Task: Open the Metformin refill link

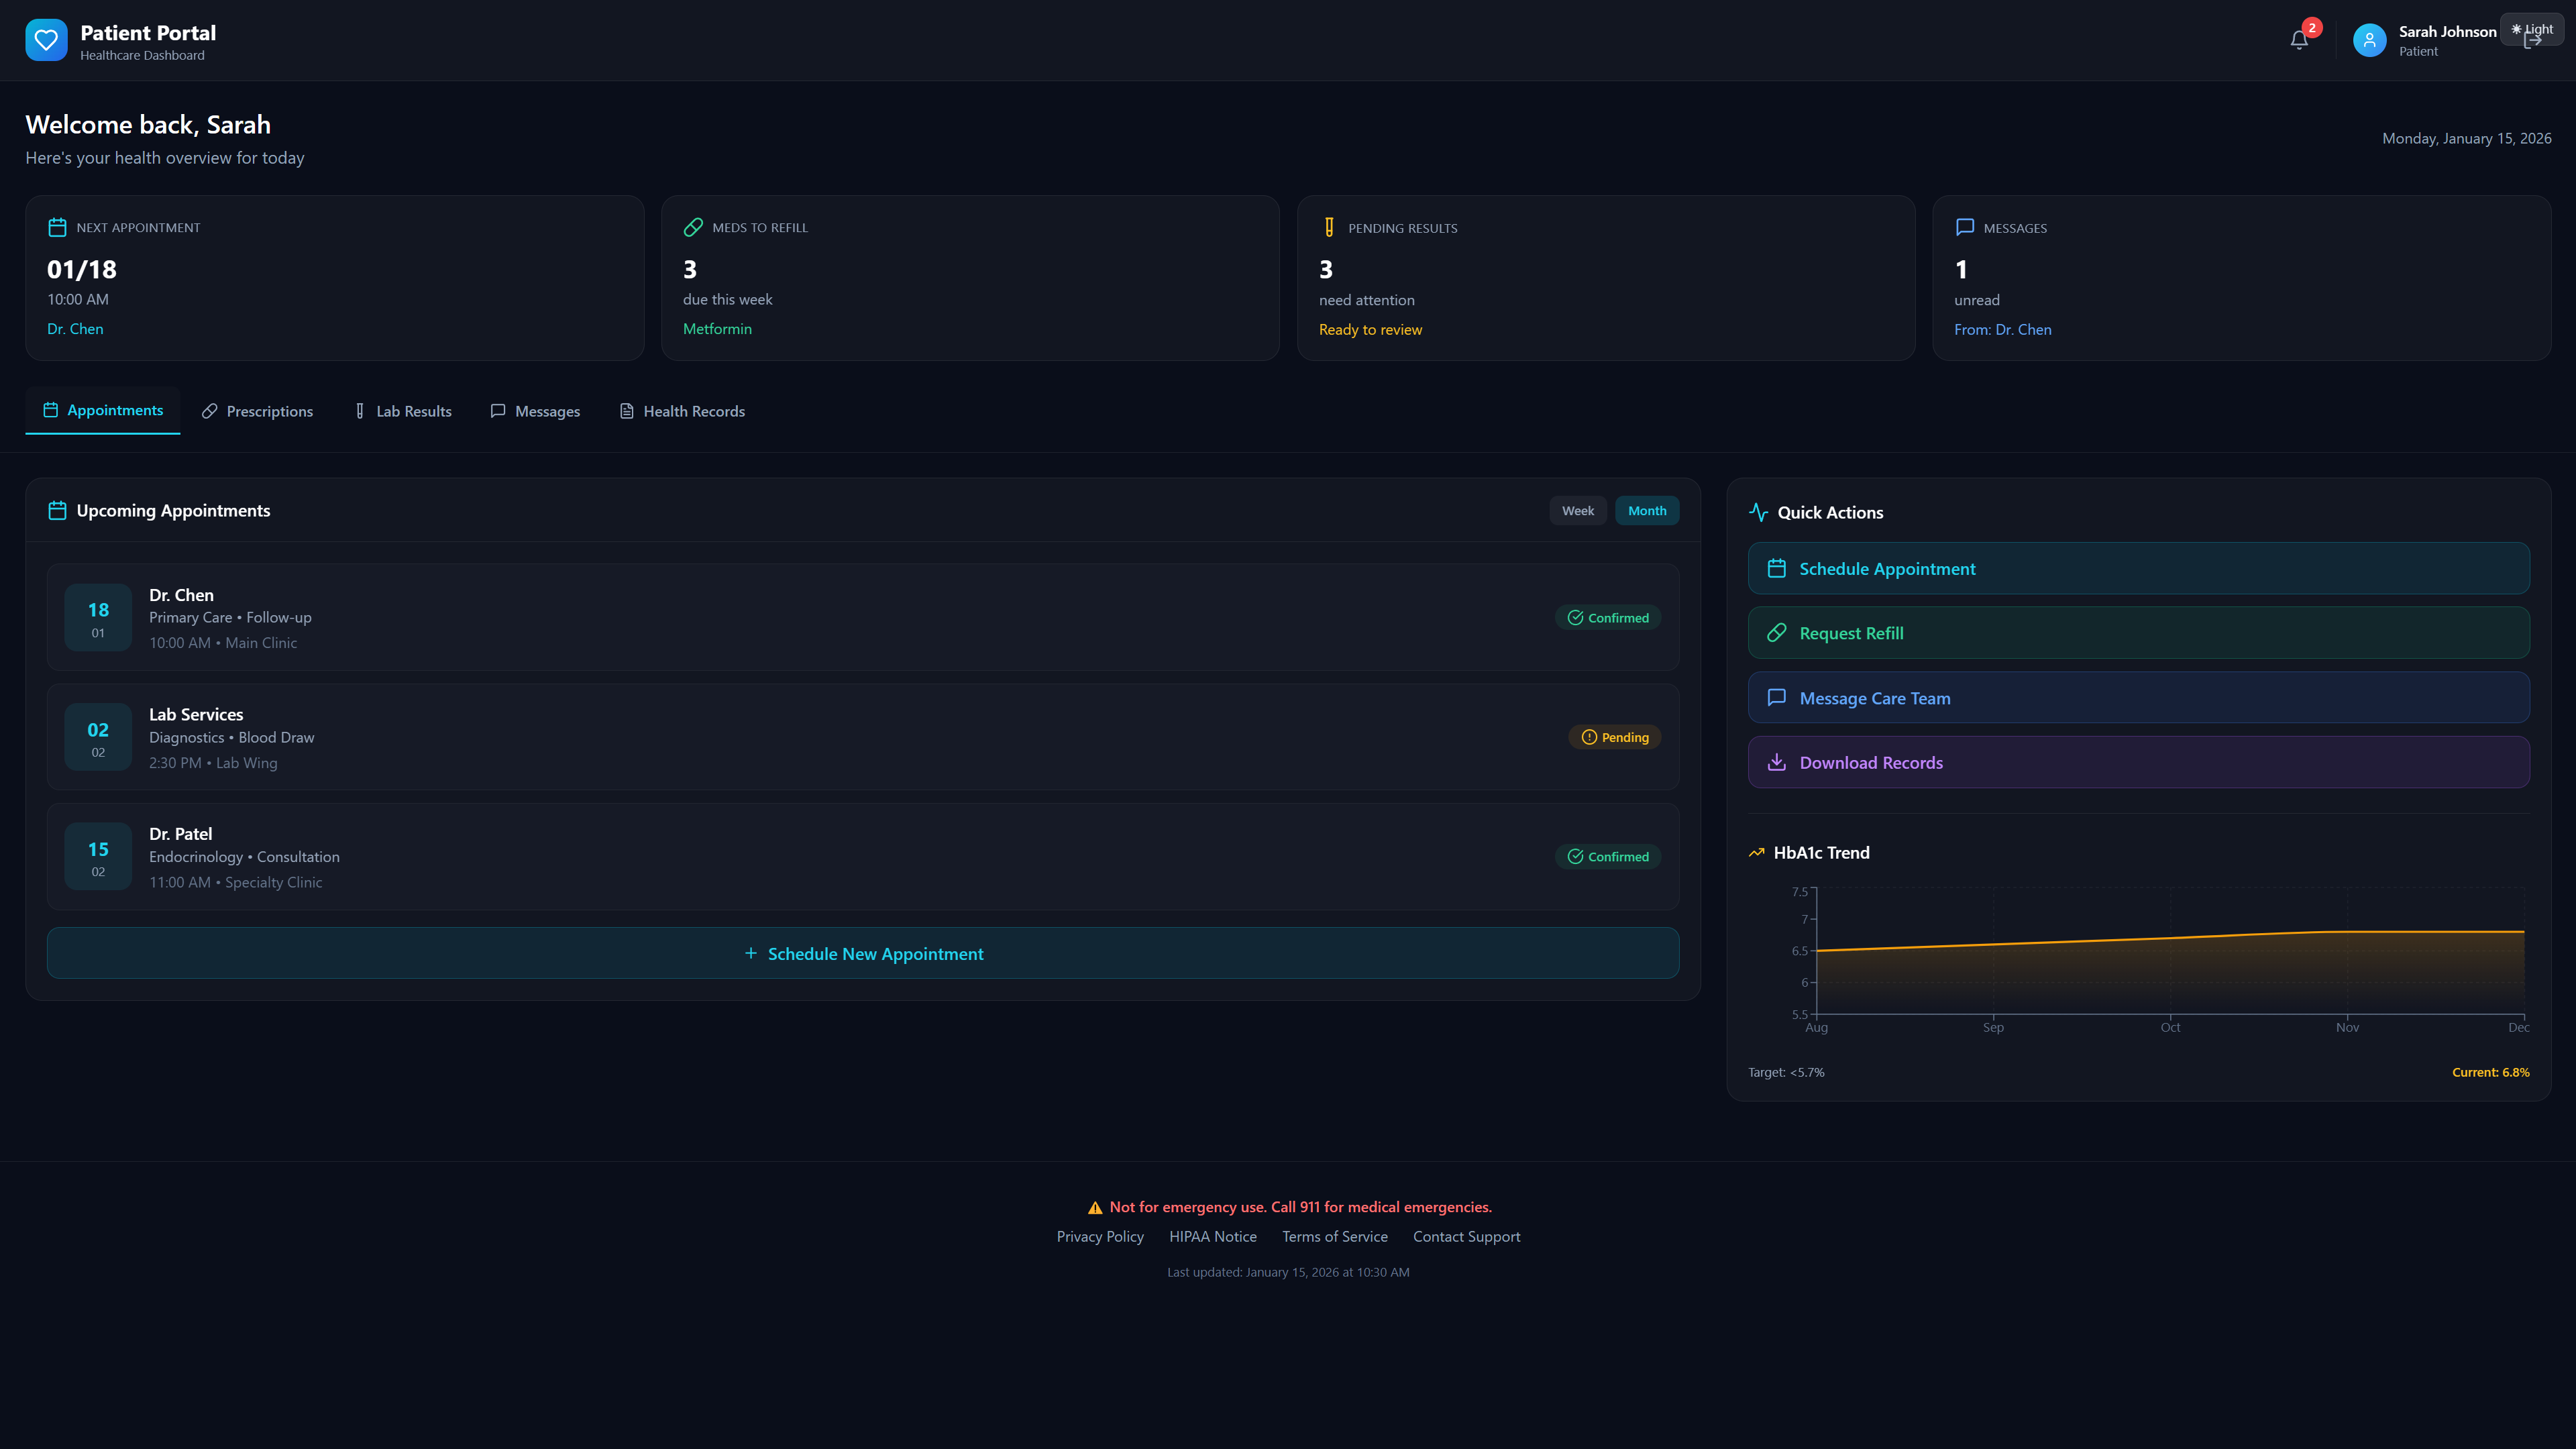Action: click(717, 328)
